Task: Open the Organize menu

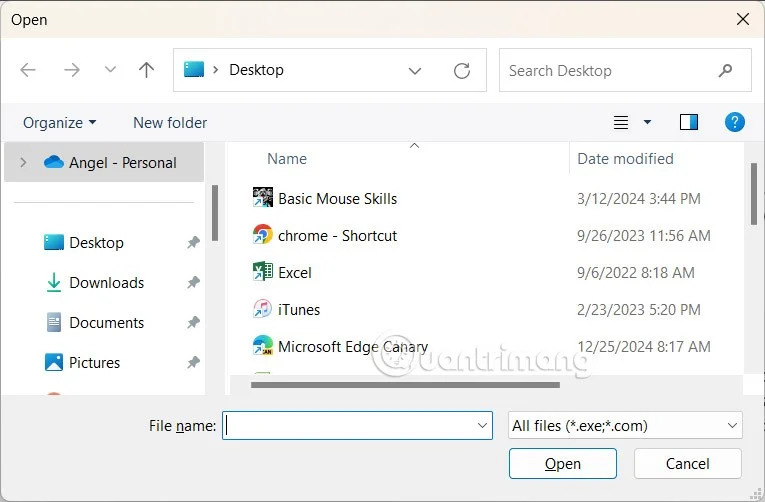Action: (x=60, y=122)
